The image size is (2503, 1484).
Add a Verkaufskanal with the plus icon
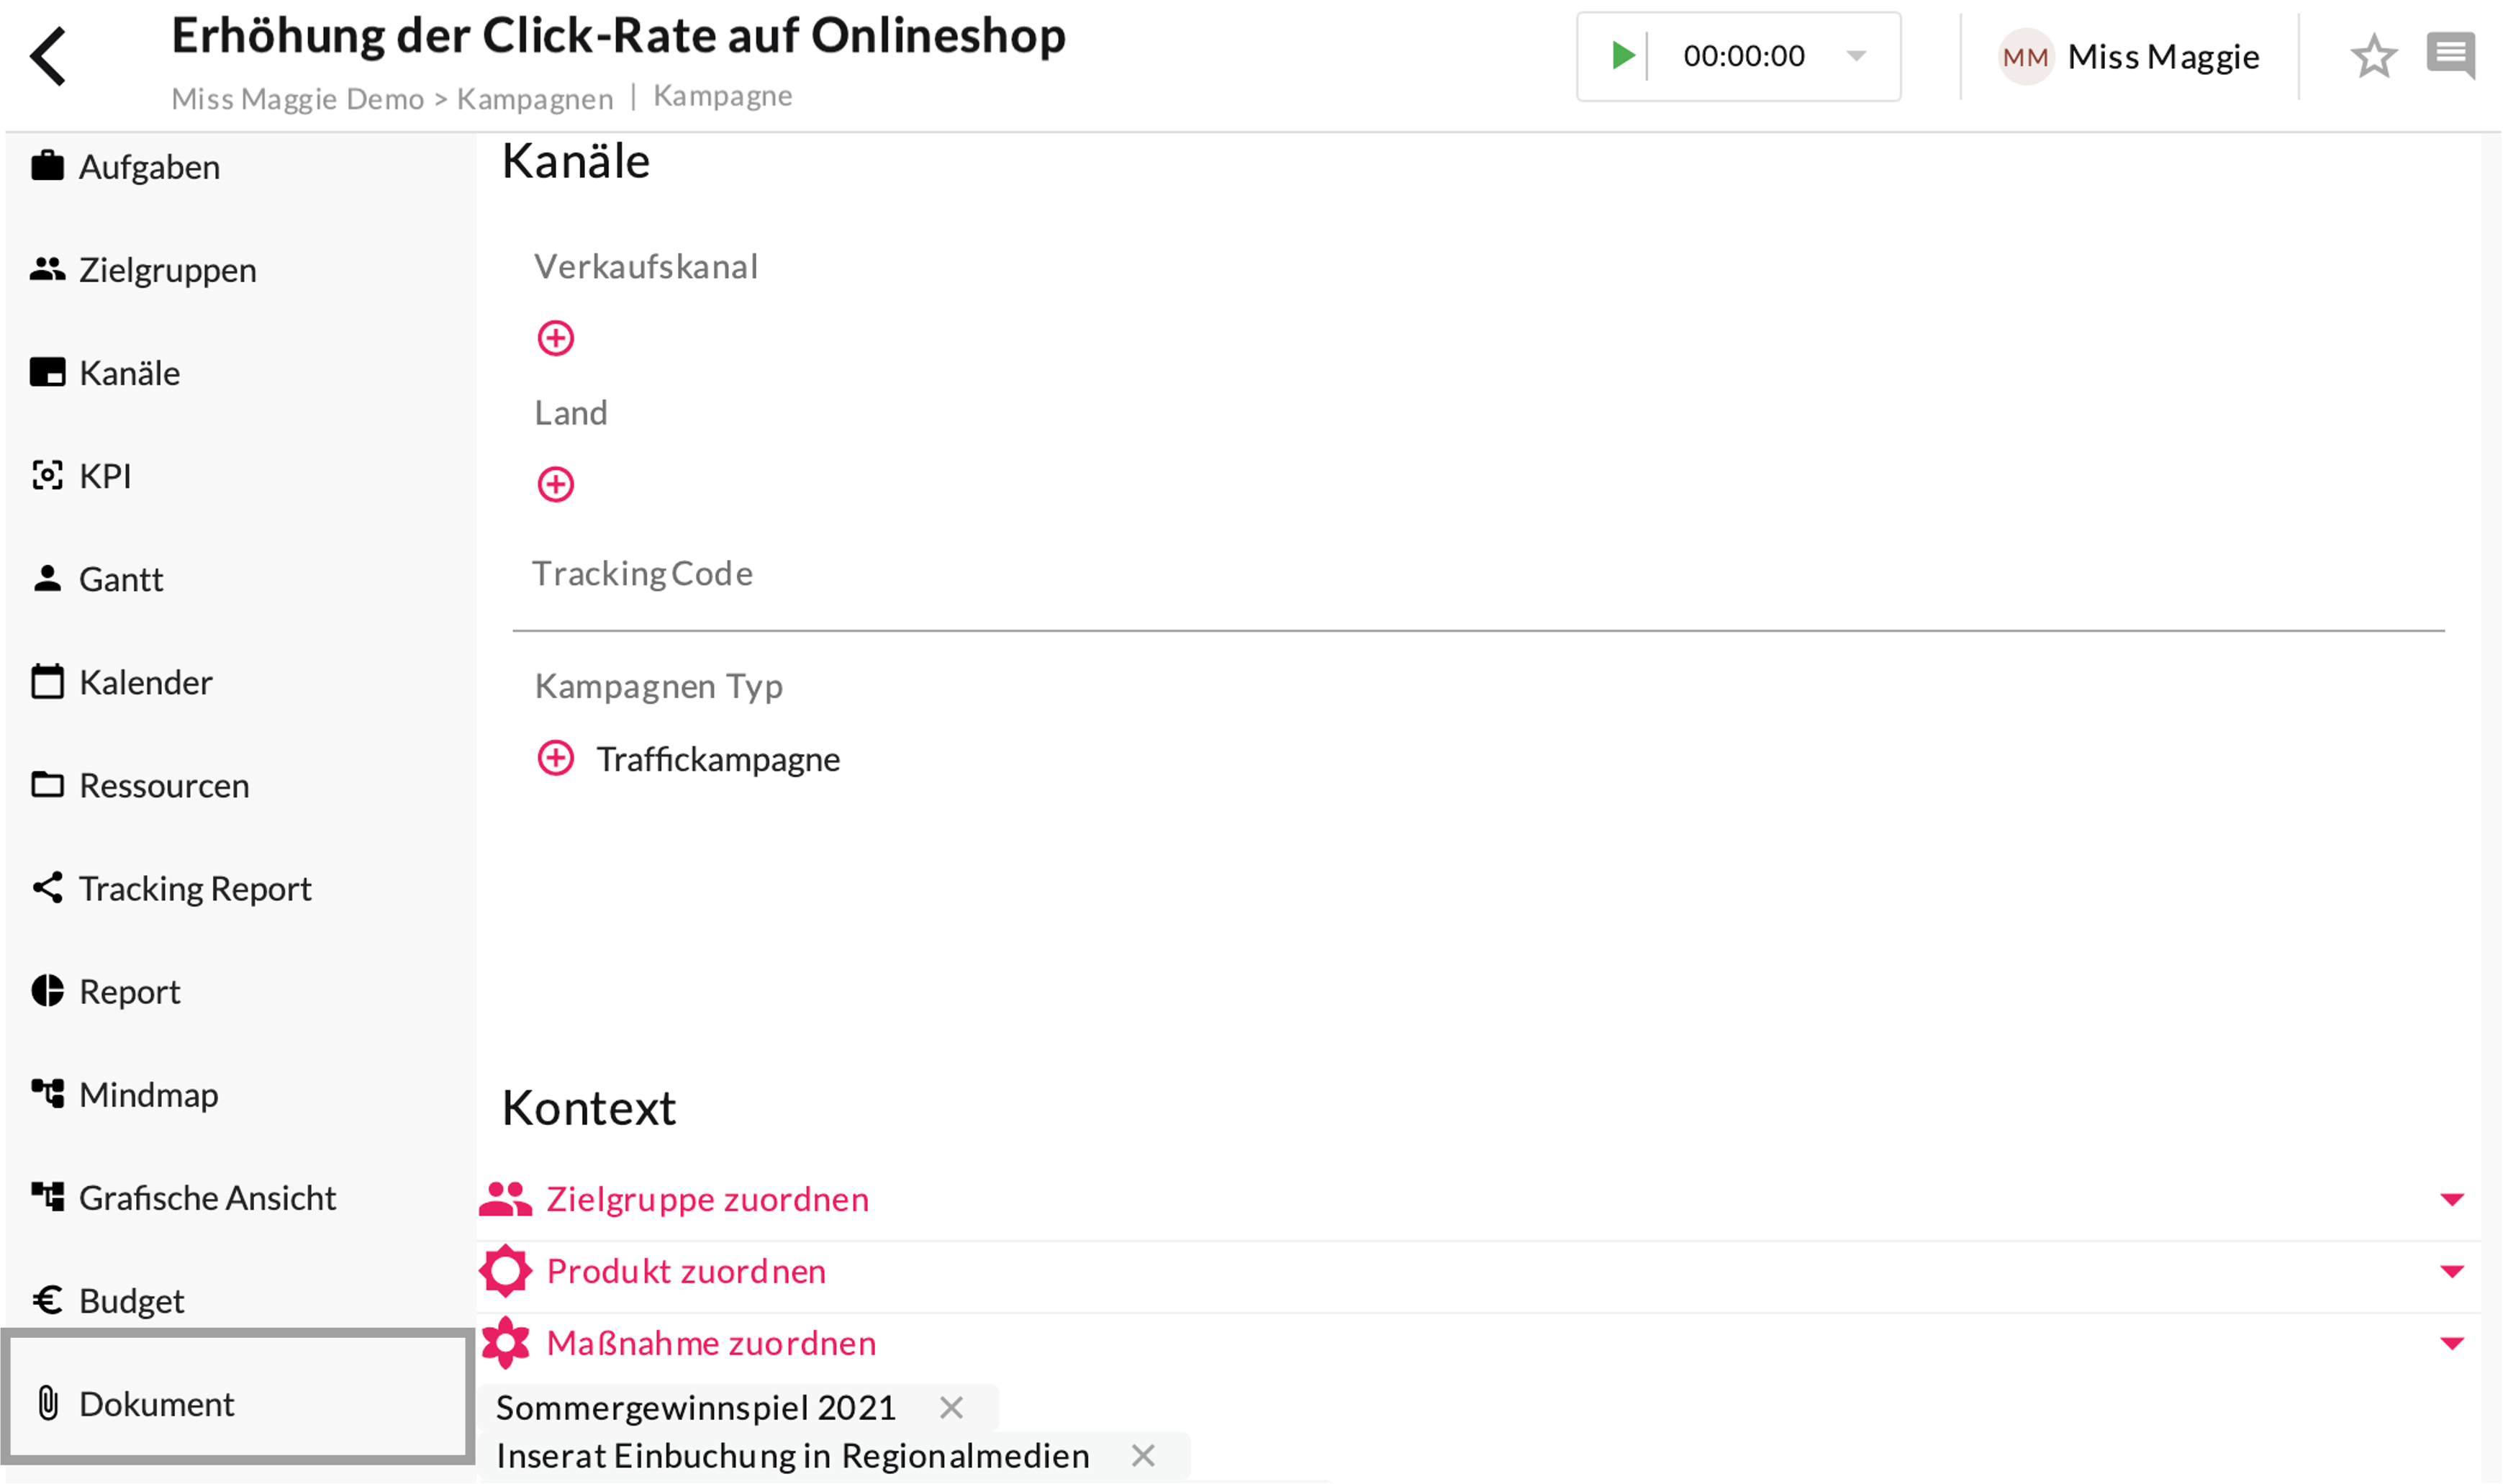click(x=556, y=338)
